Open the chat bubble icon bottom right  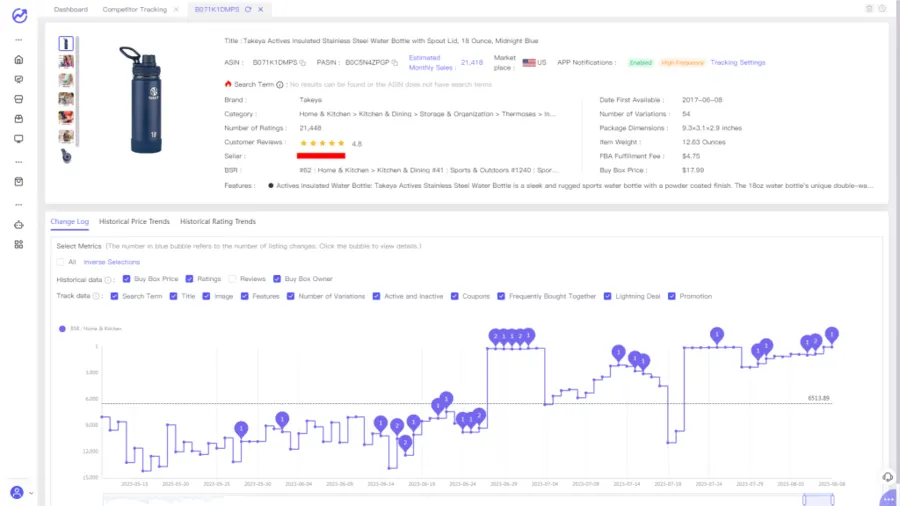889,498
